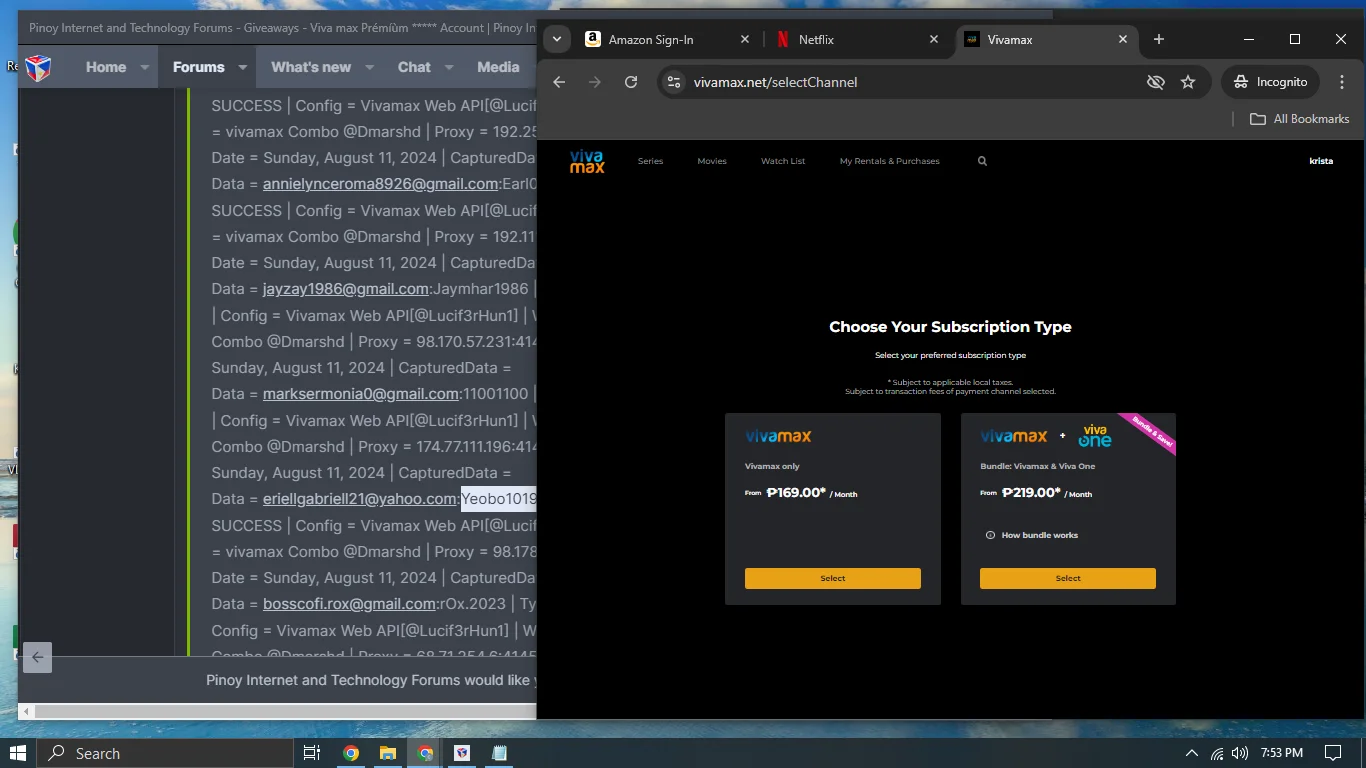Click the forum logo icon beside Home
Image resolution: width=1366 pixels, height=768 pixels.
coord(38,67)
